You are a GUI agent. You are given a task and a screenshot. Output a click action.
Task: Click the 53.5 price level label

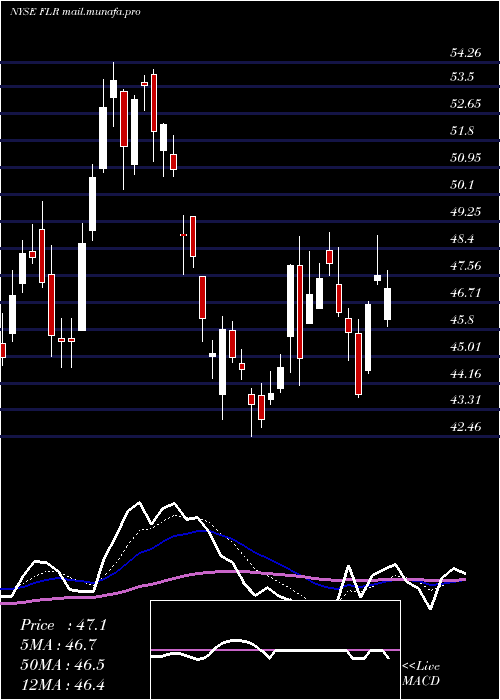click(462, 77)
